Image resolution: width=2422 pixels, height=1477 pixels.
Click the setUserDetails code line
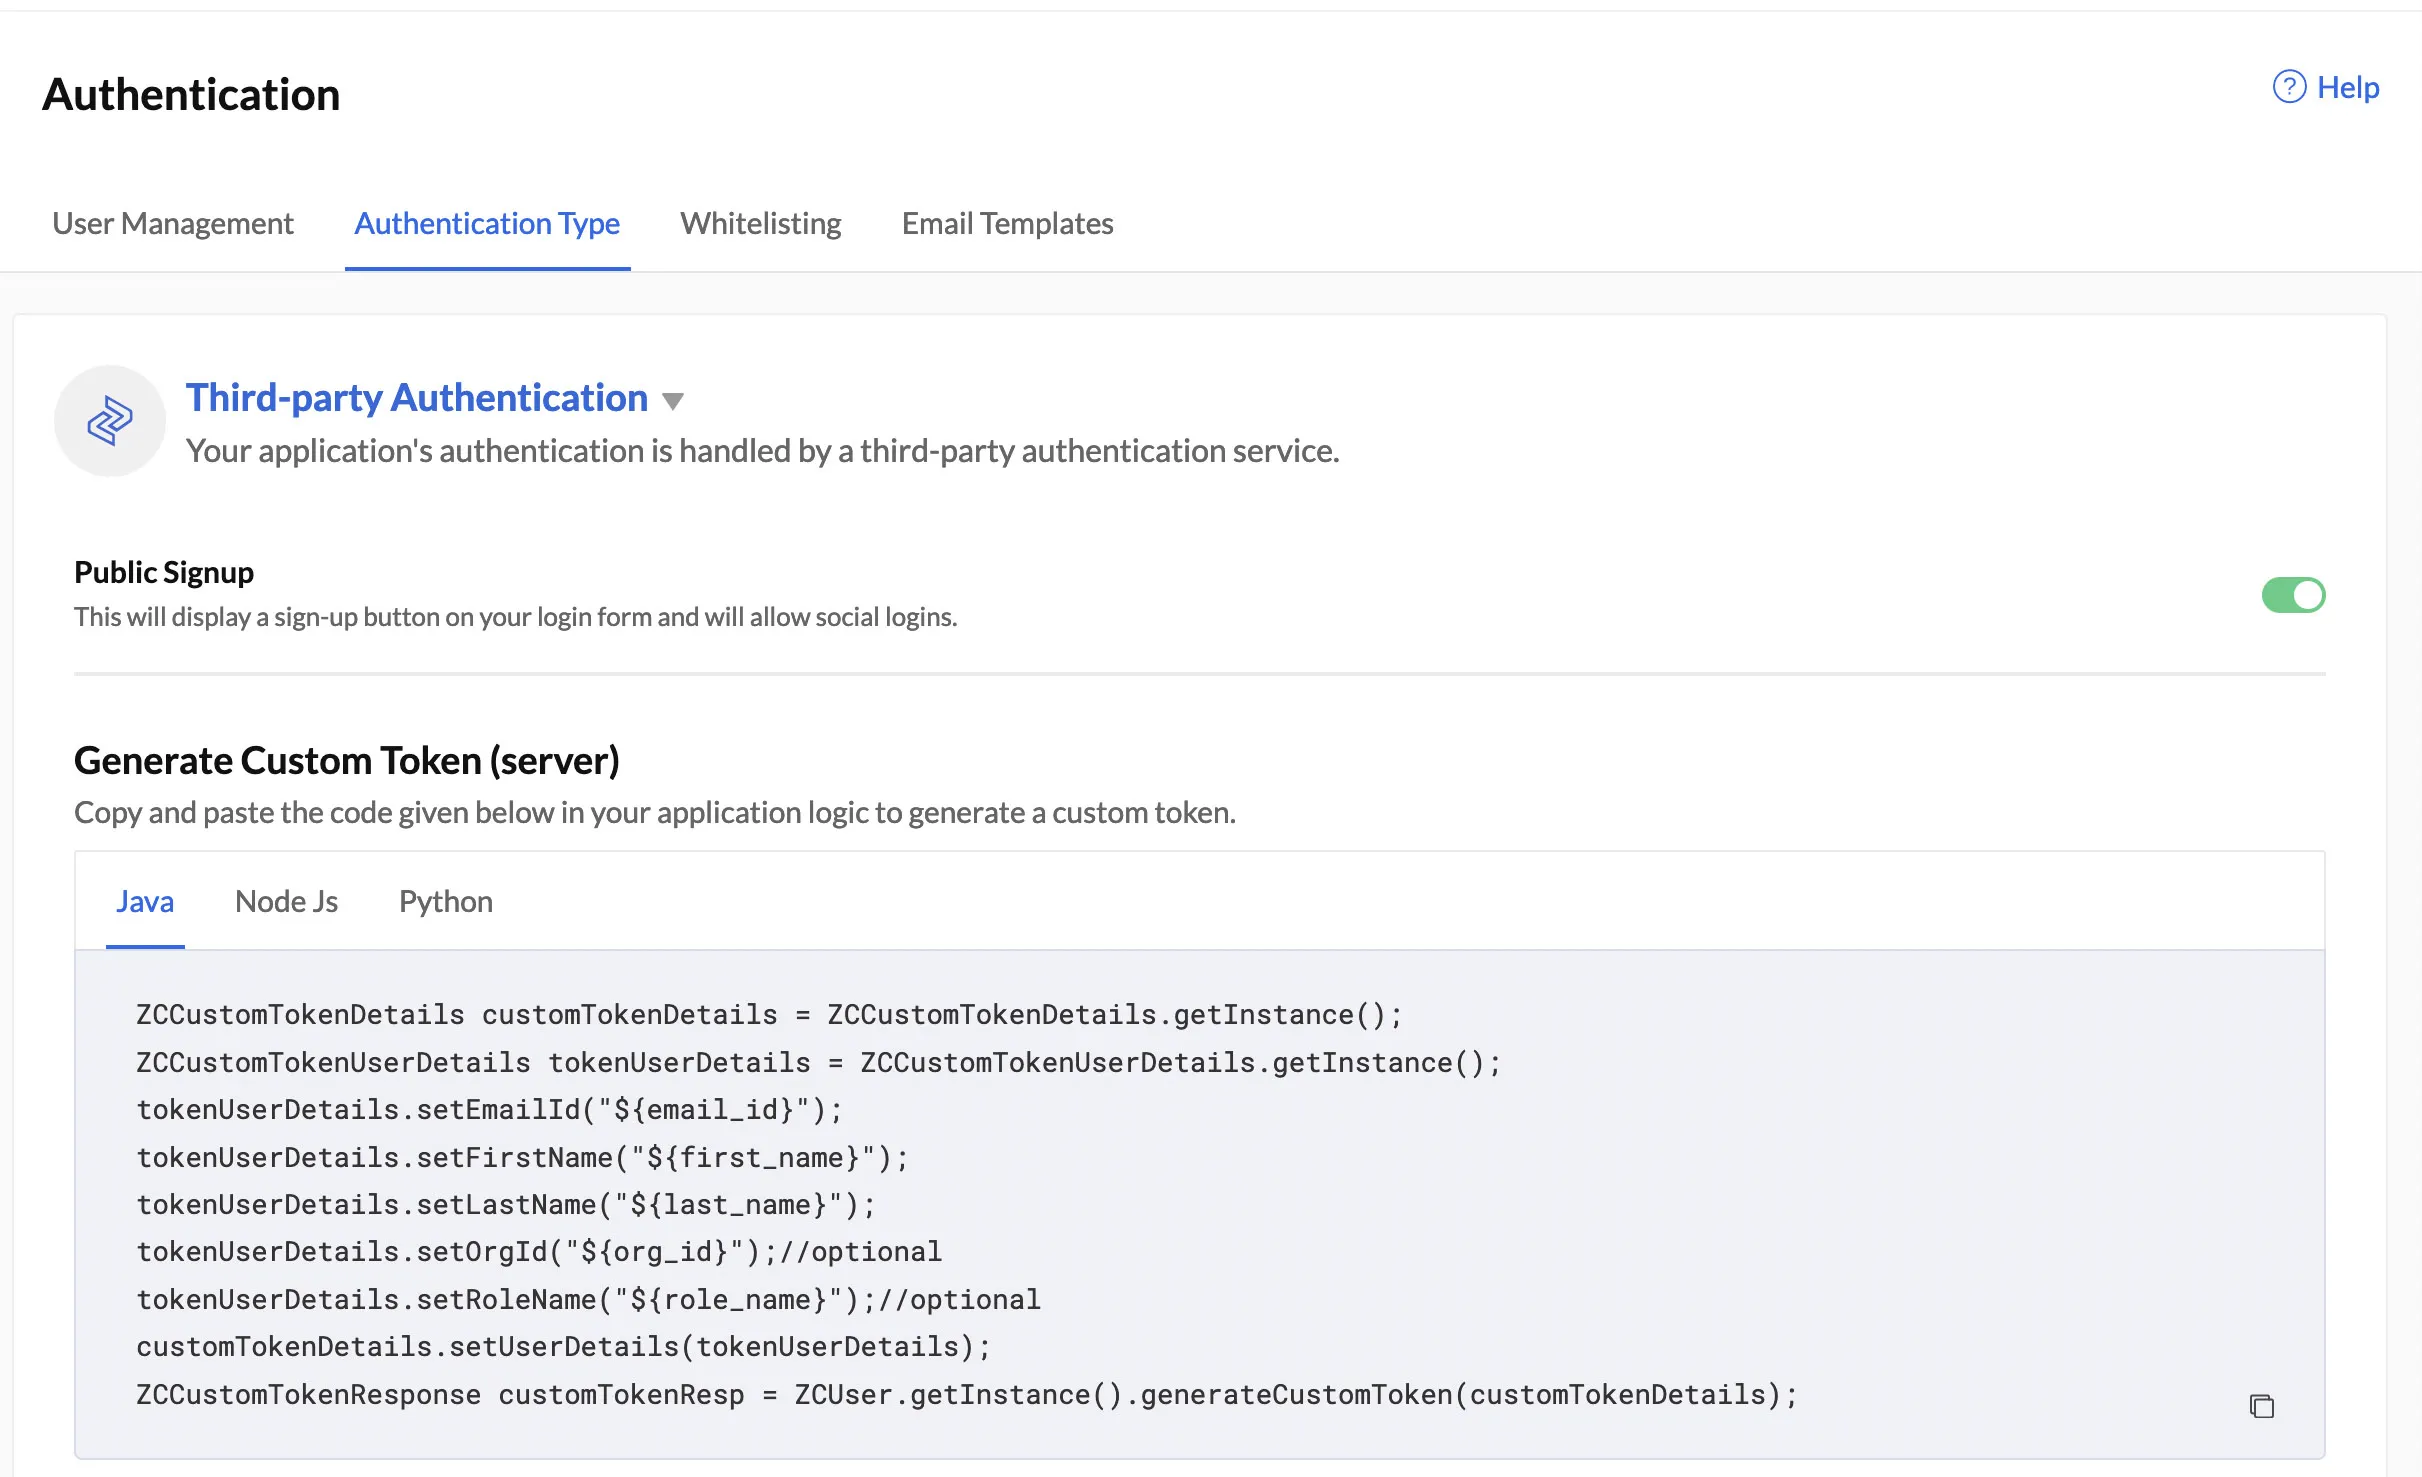(x=564, y=1347)
